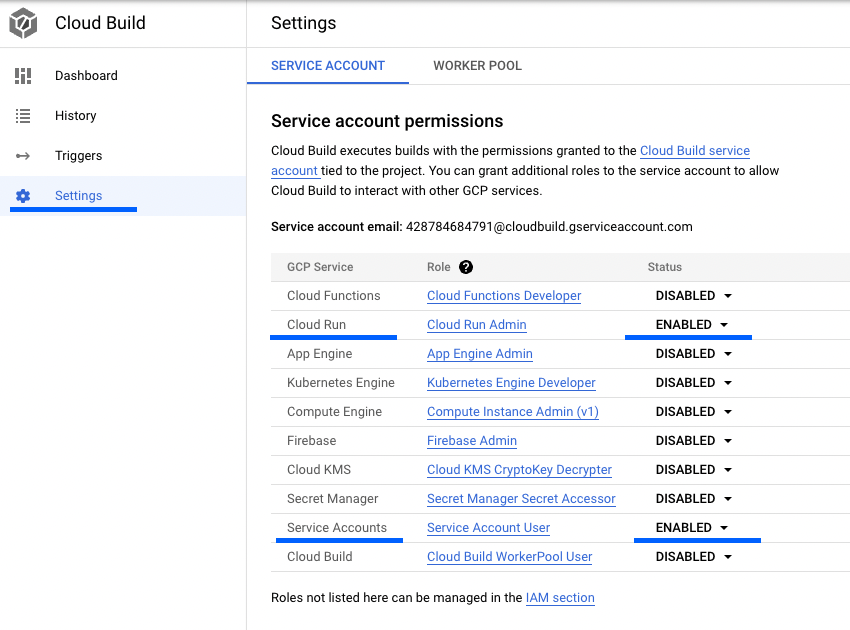This screenshot has height=630, width=850.
Task: Switch to the Service Account tab
Action: pos(328,66)
